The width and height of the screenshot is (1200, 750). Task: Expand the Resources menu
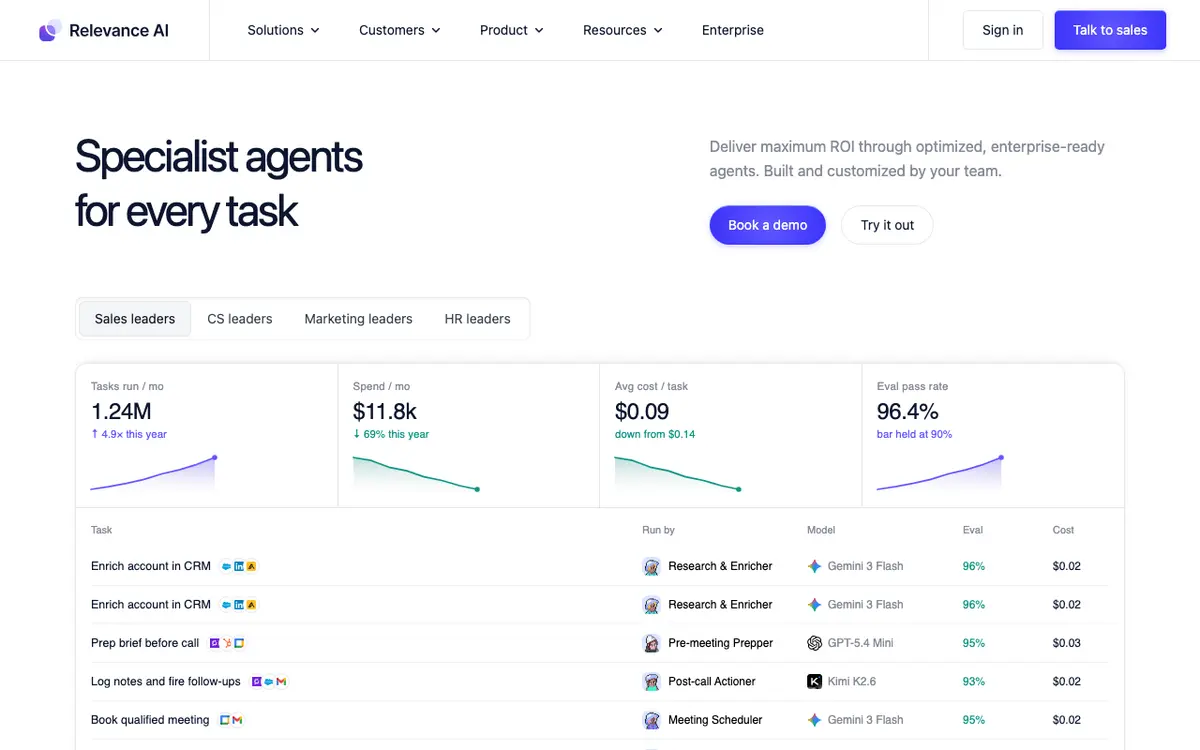[623, 30]
